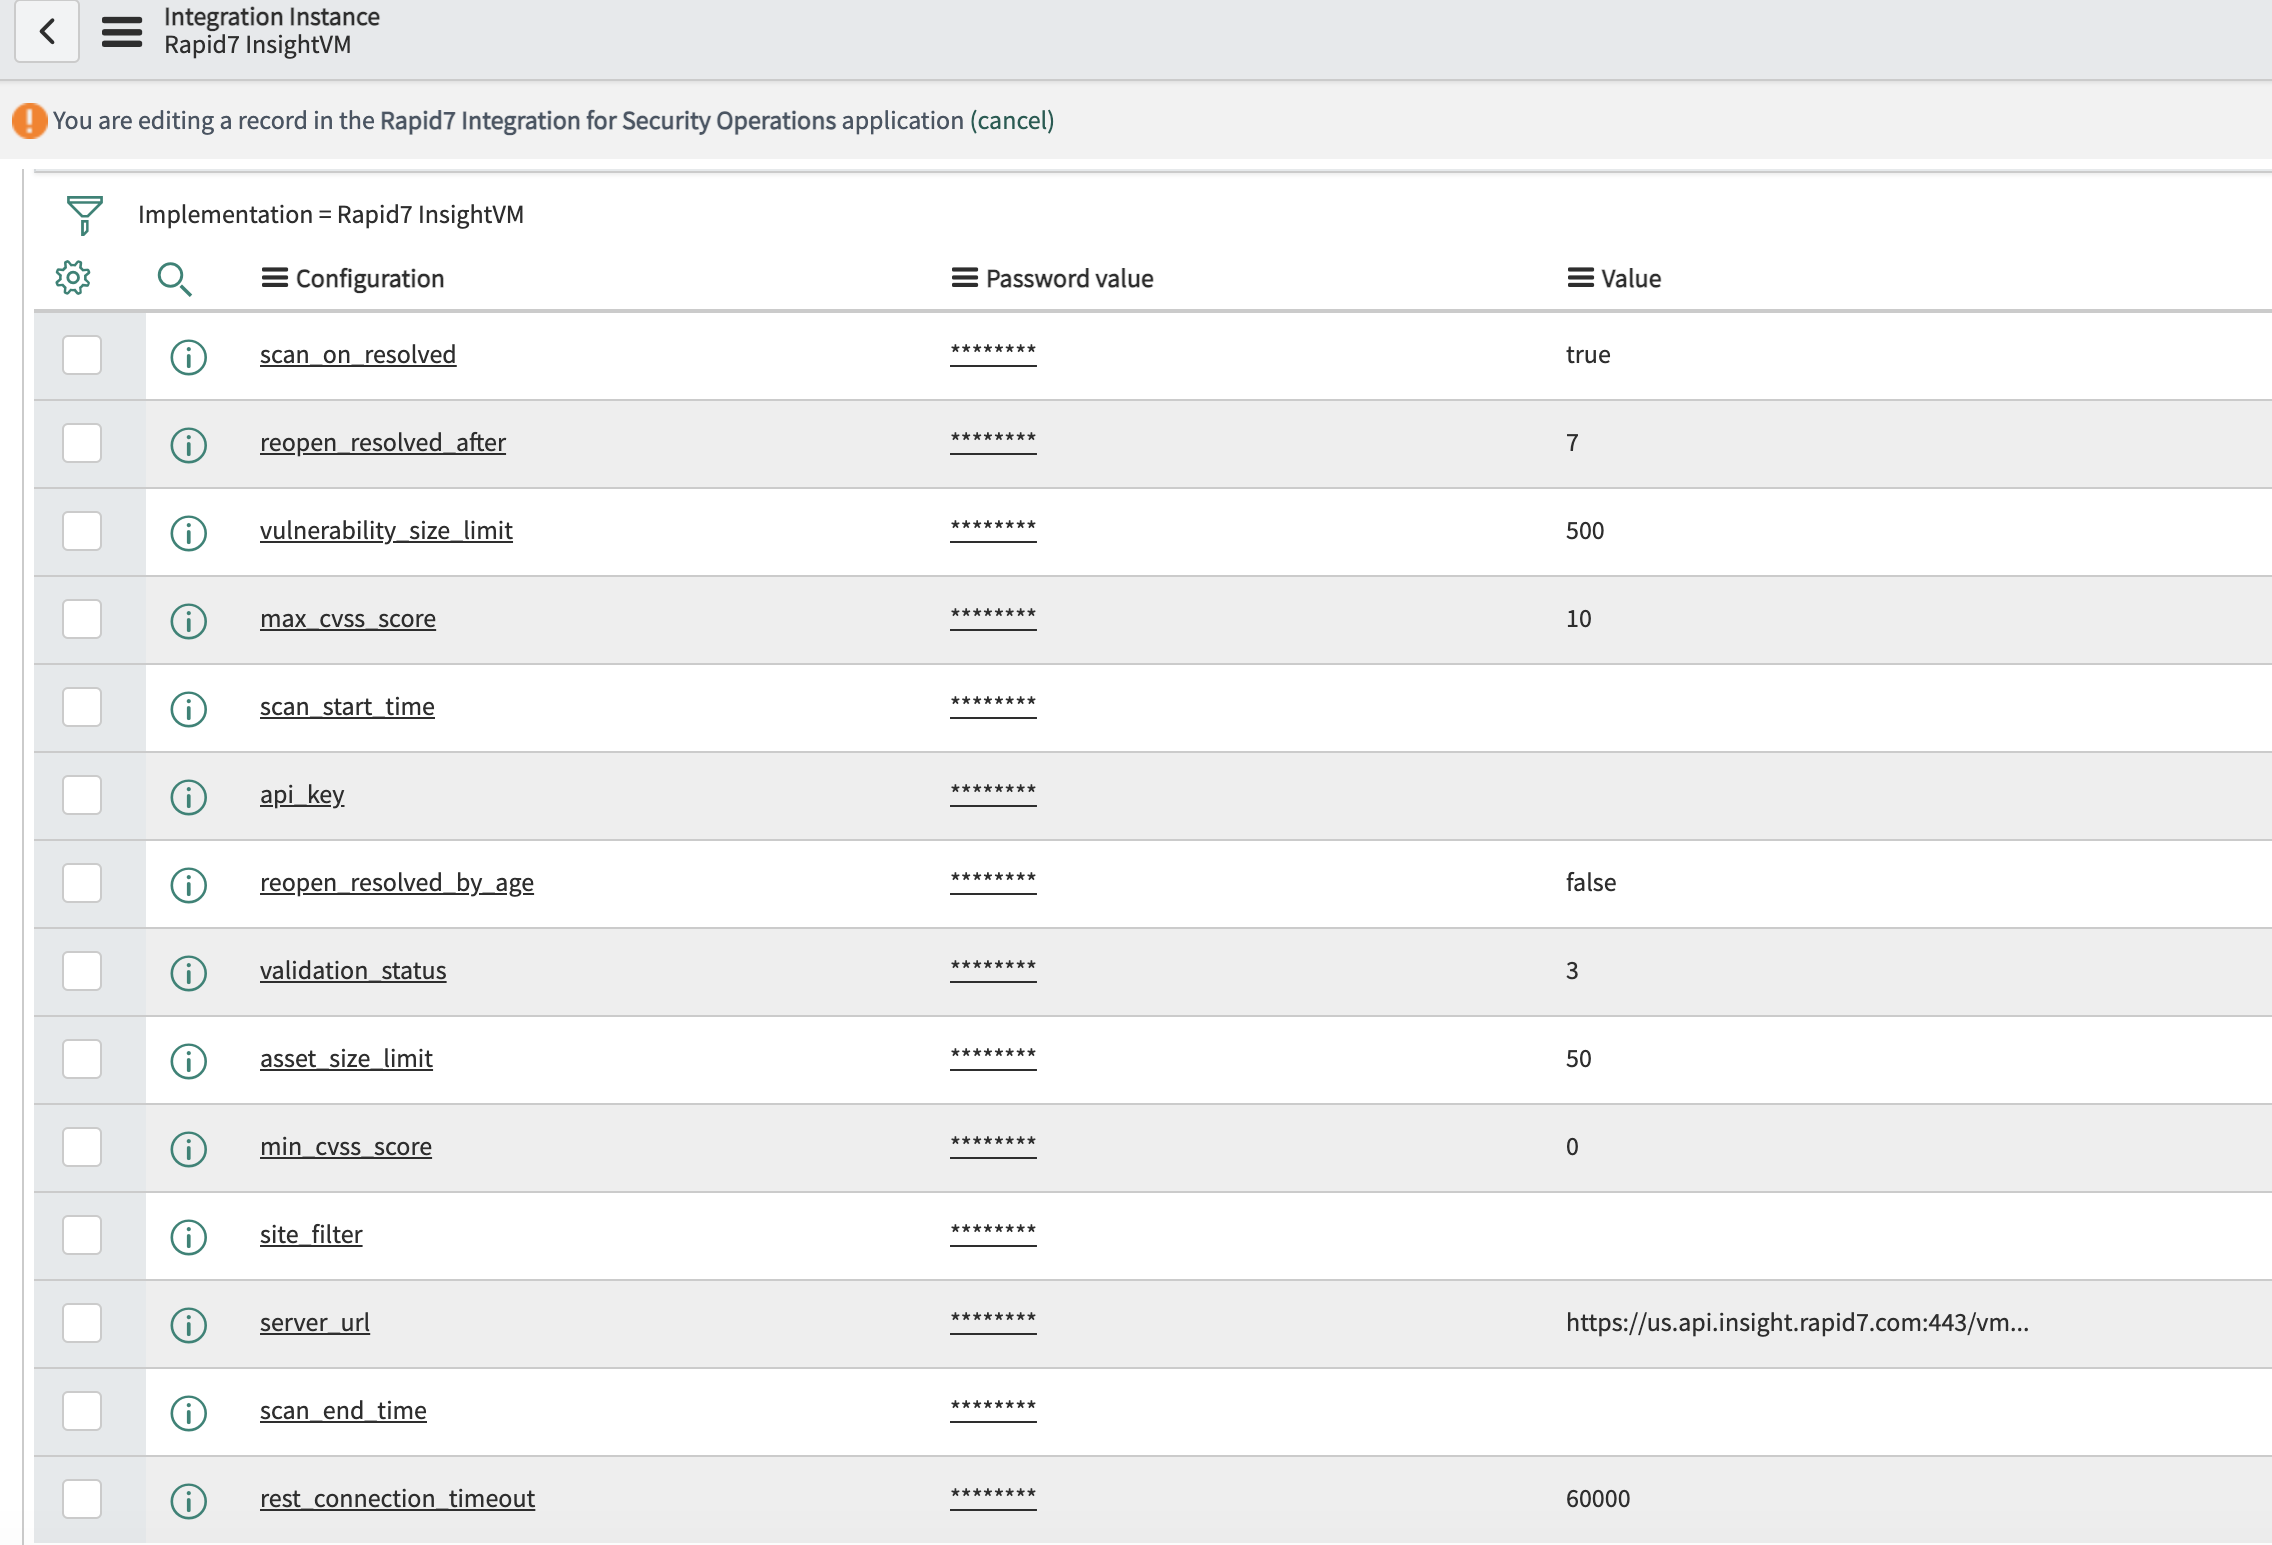Select the validation_status row checkbox
Image resolution: width=2272 pixels, height=1545 pixels.
[82, 971]
